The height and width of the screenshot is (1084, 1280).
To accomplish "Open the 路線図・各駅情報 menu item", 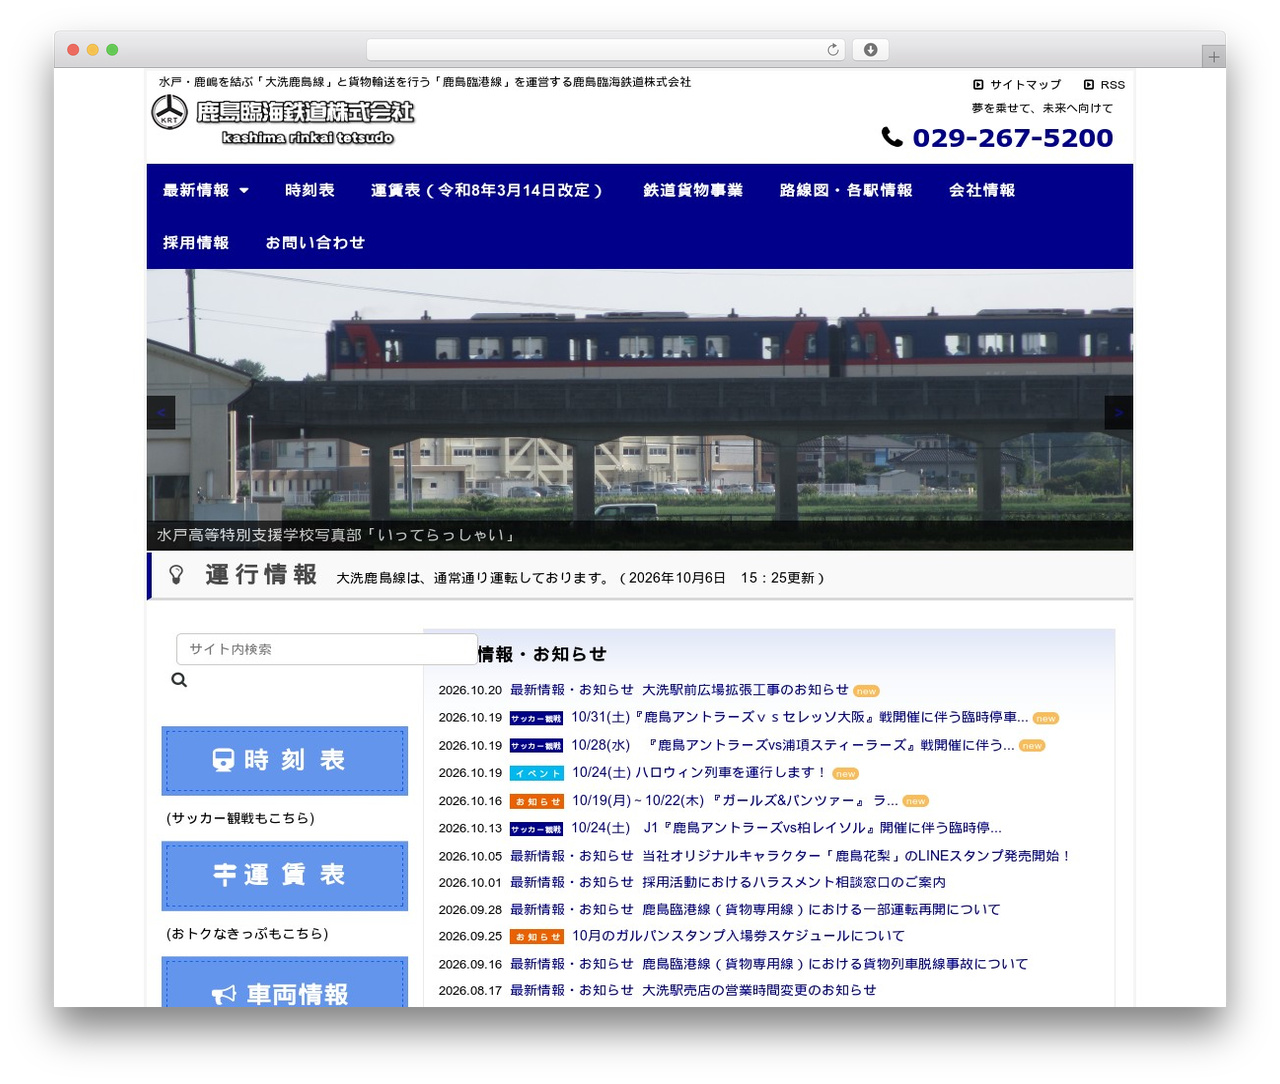I will coord(846,190).
